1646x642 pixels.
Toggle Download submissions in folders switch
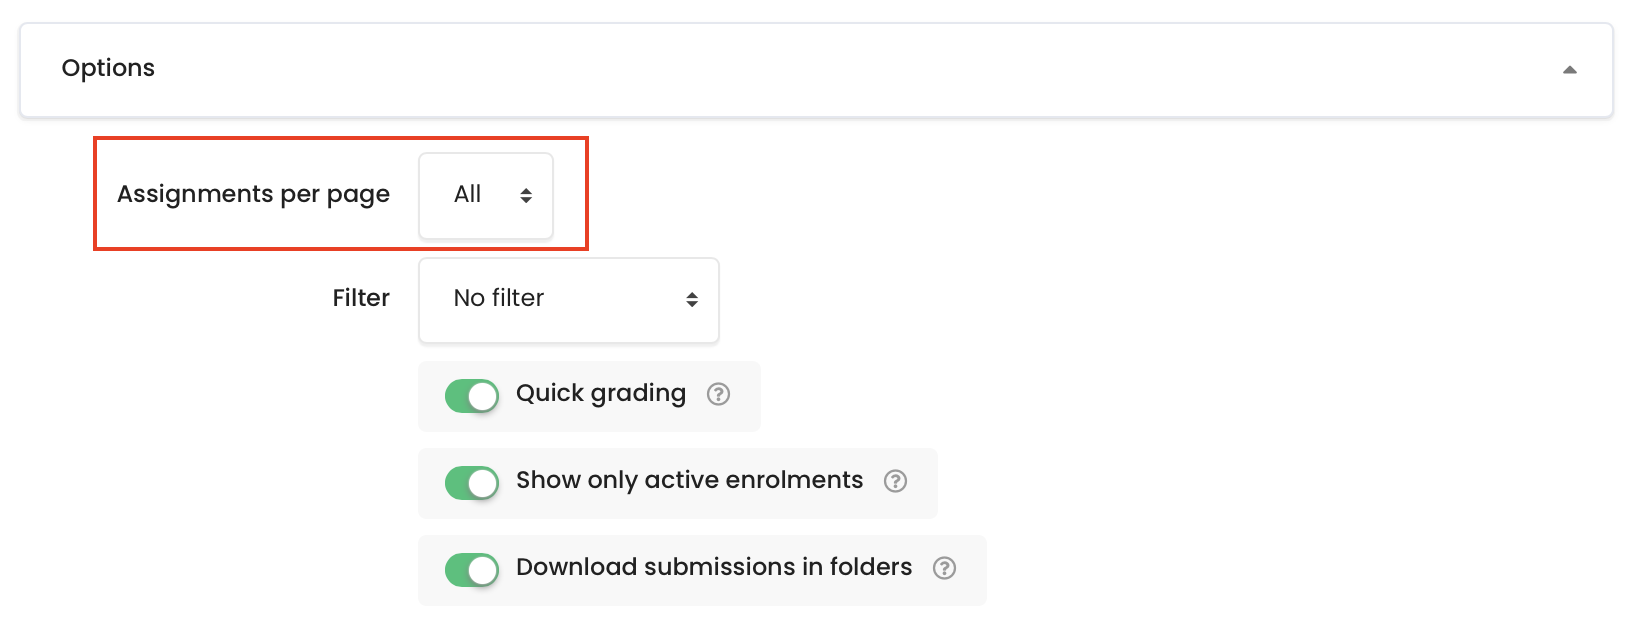472,570
